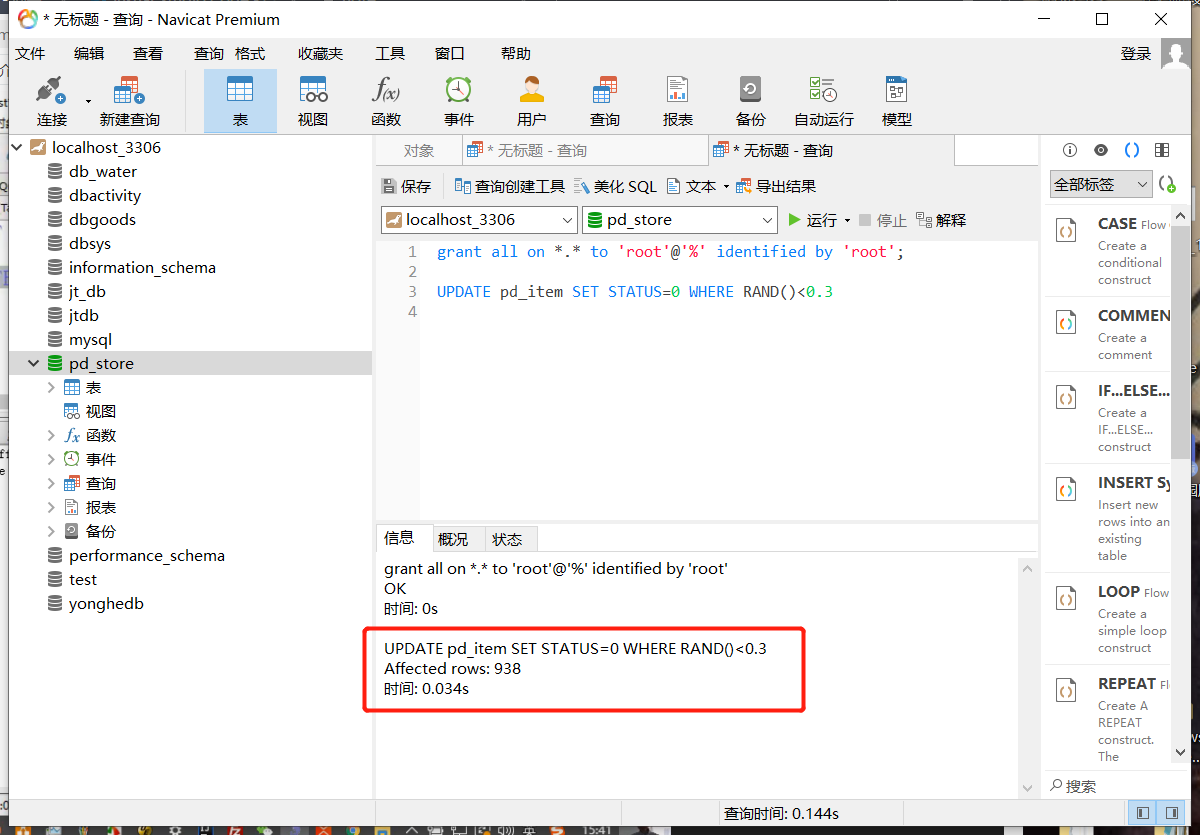1200x835 pixels.
Task: Switch to the 对象 (Objects) tab
Action: [x=419, y=151]
